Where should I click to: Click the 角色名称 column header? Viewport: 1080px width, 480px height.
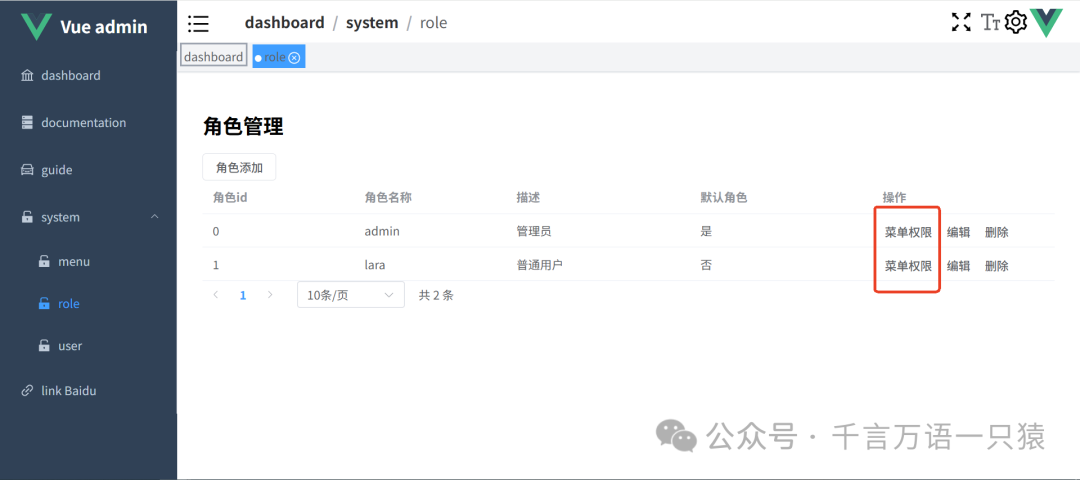388,198
